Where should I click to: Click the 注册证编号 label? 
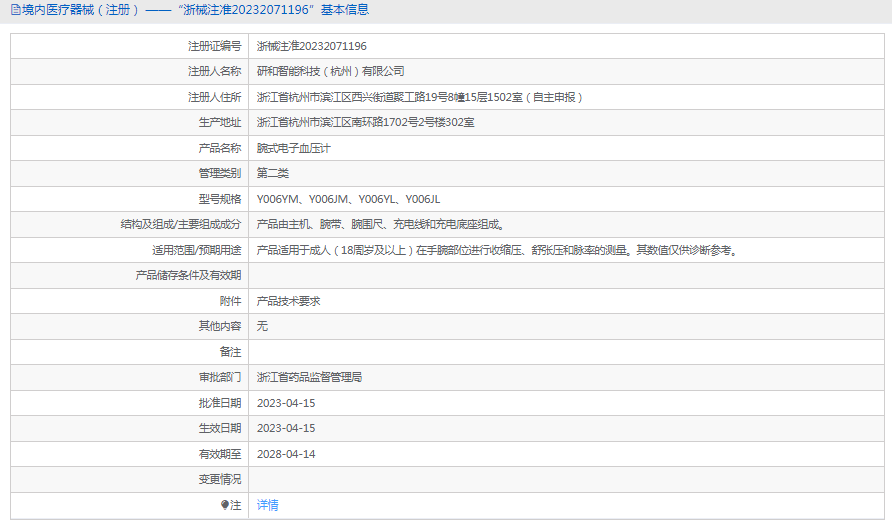coord(214,46)
